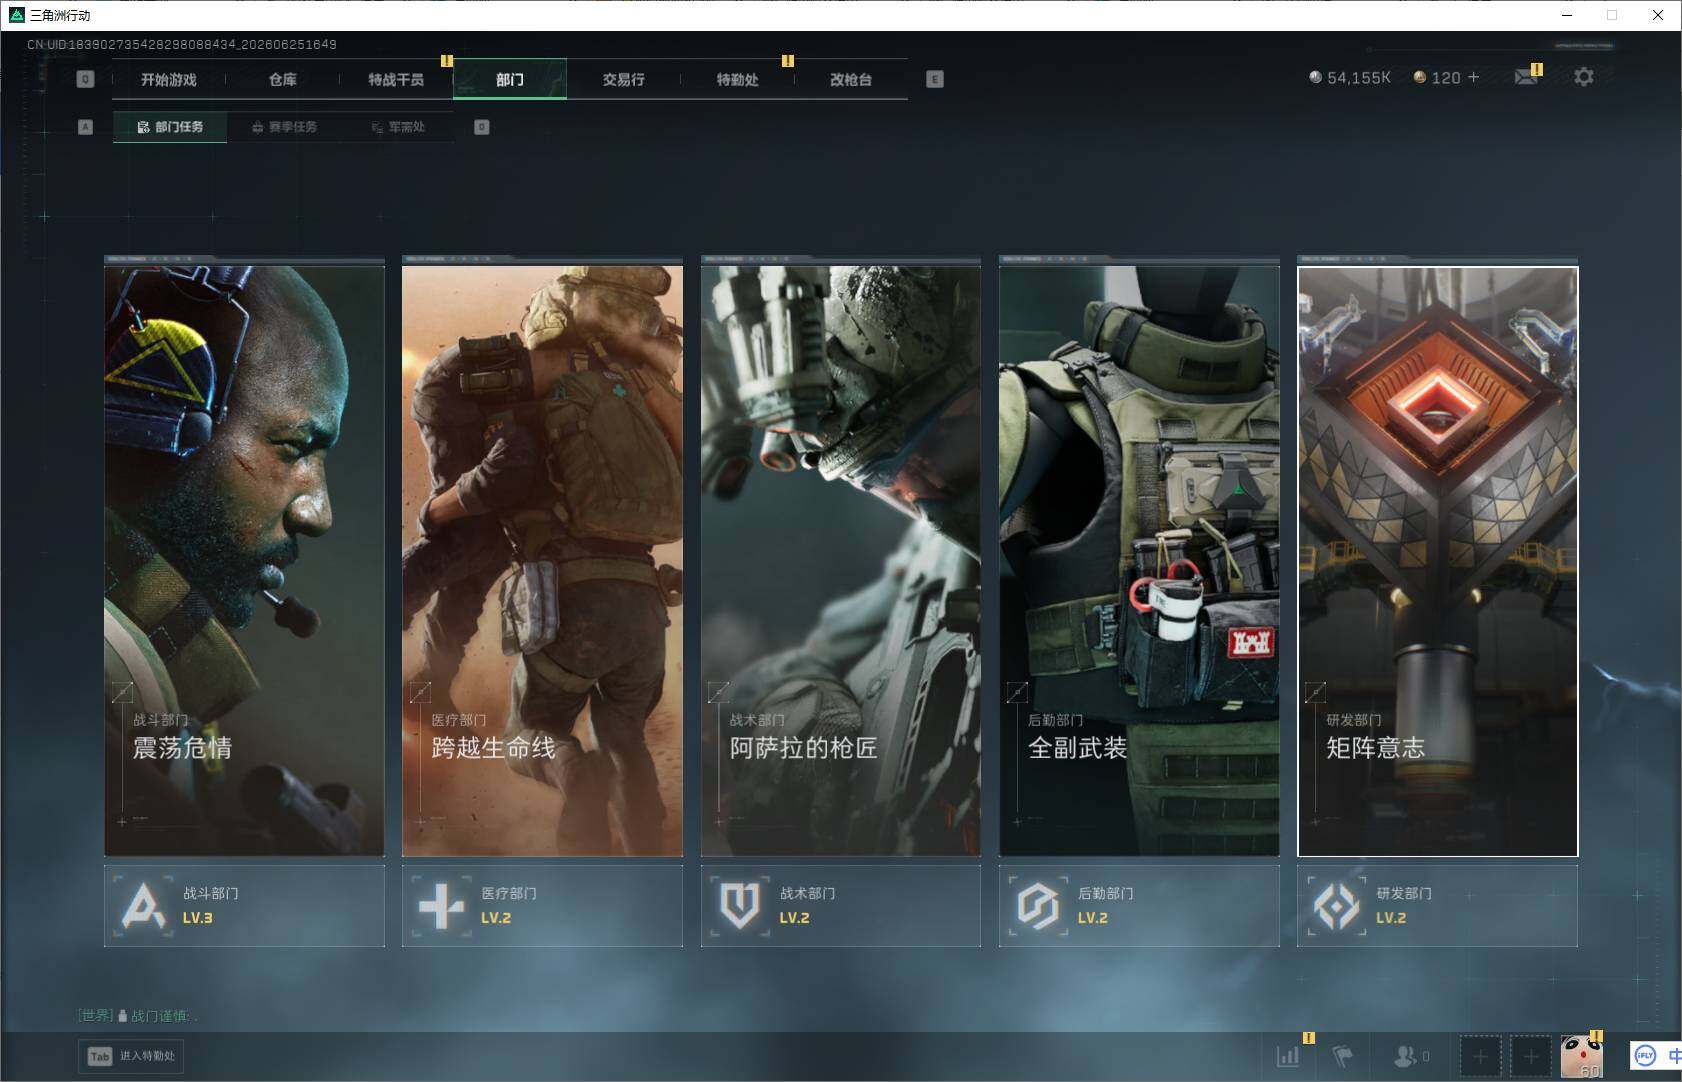1682x1082 pixels.
Task: Click the plus to add 120 currency
Action: (x=1473, y=77)
